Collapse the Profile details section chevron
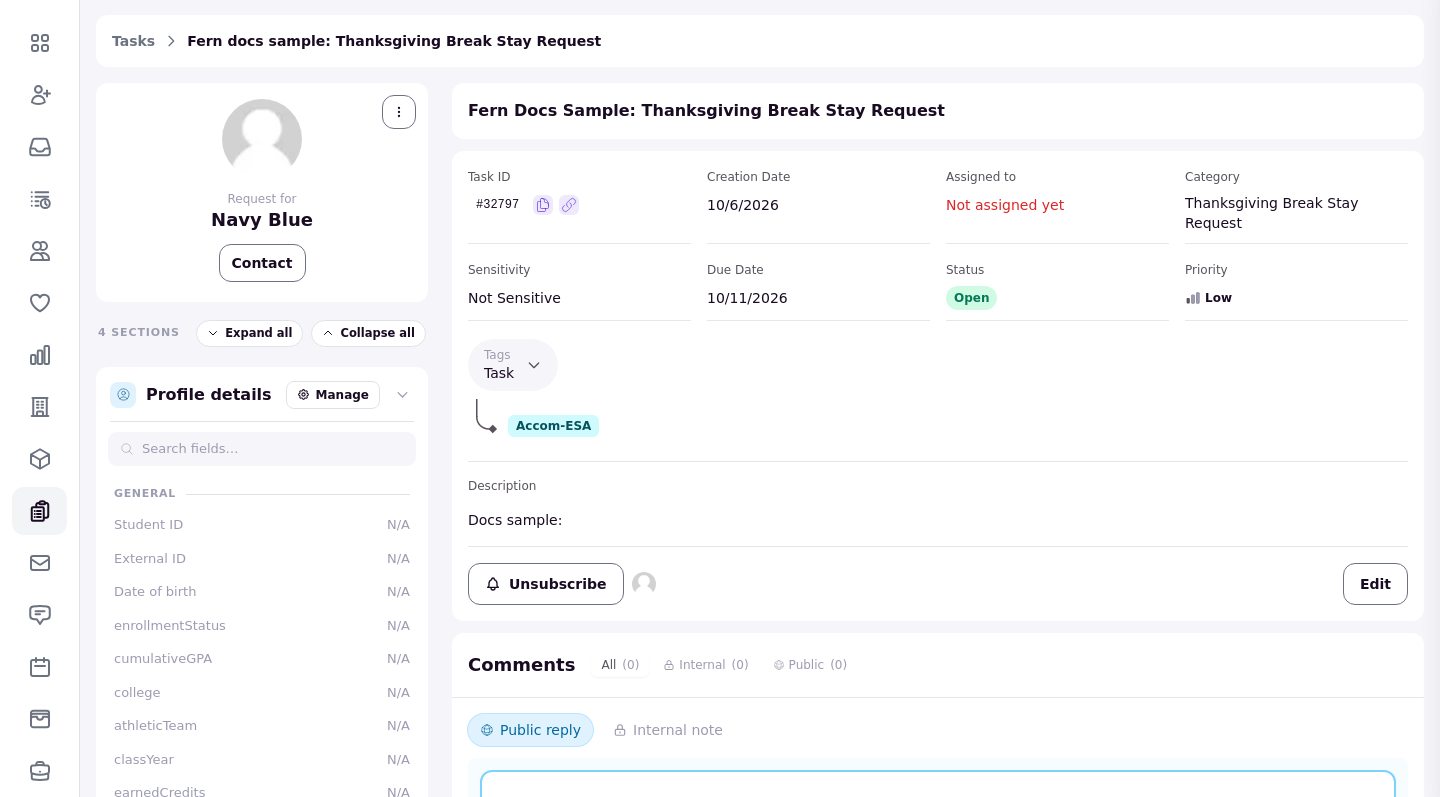The image size is (1440, 797). 402,395
